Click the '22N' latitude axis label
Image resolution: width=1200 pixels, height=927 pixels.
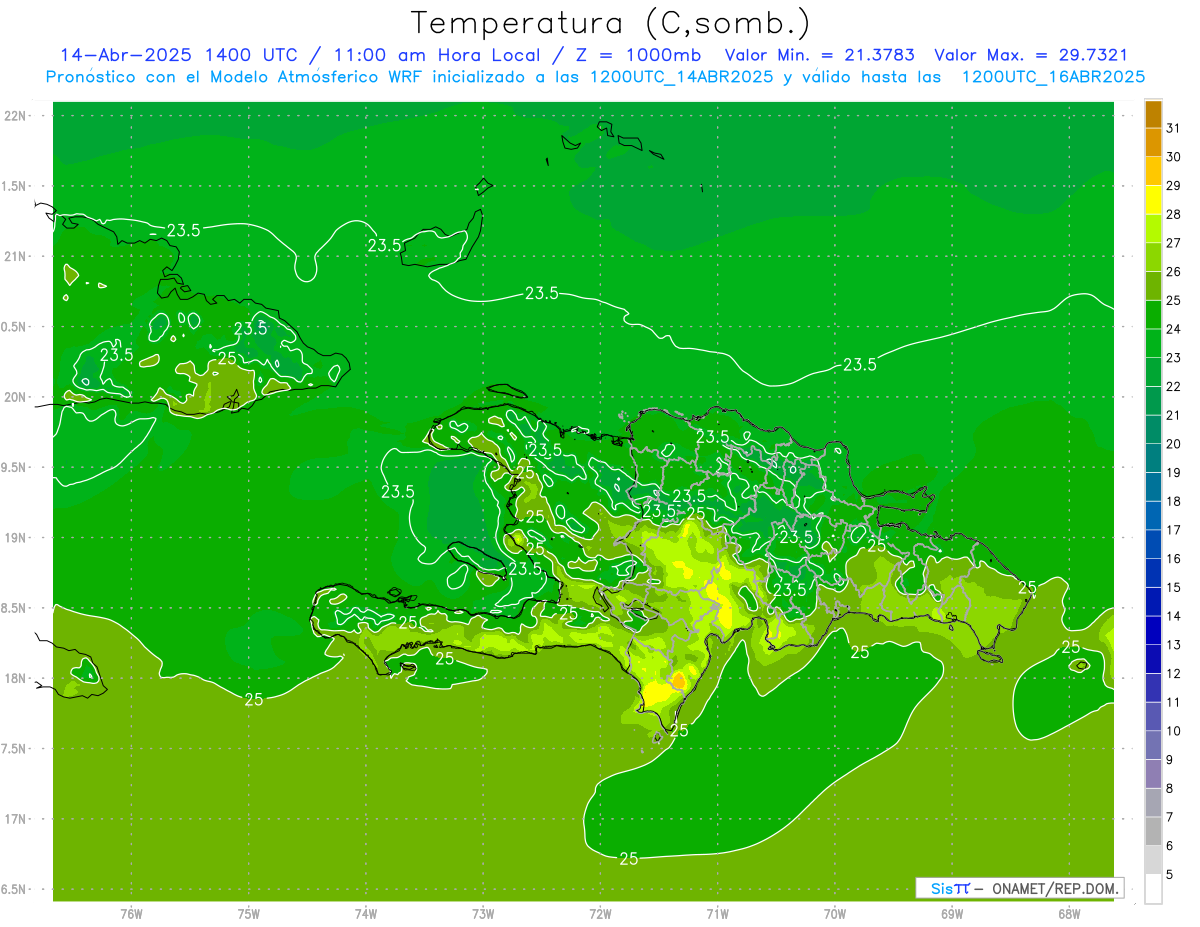[x=15, y=116]
